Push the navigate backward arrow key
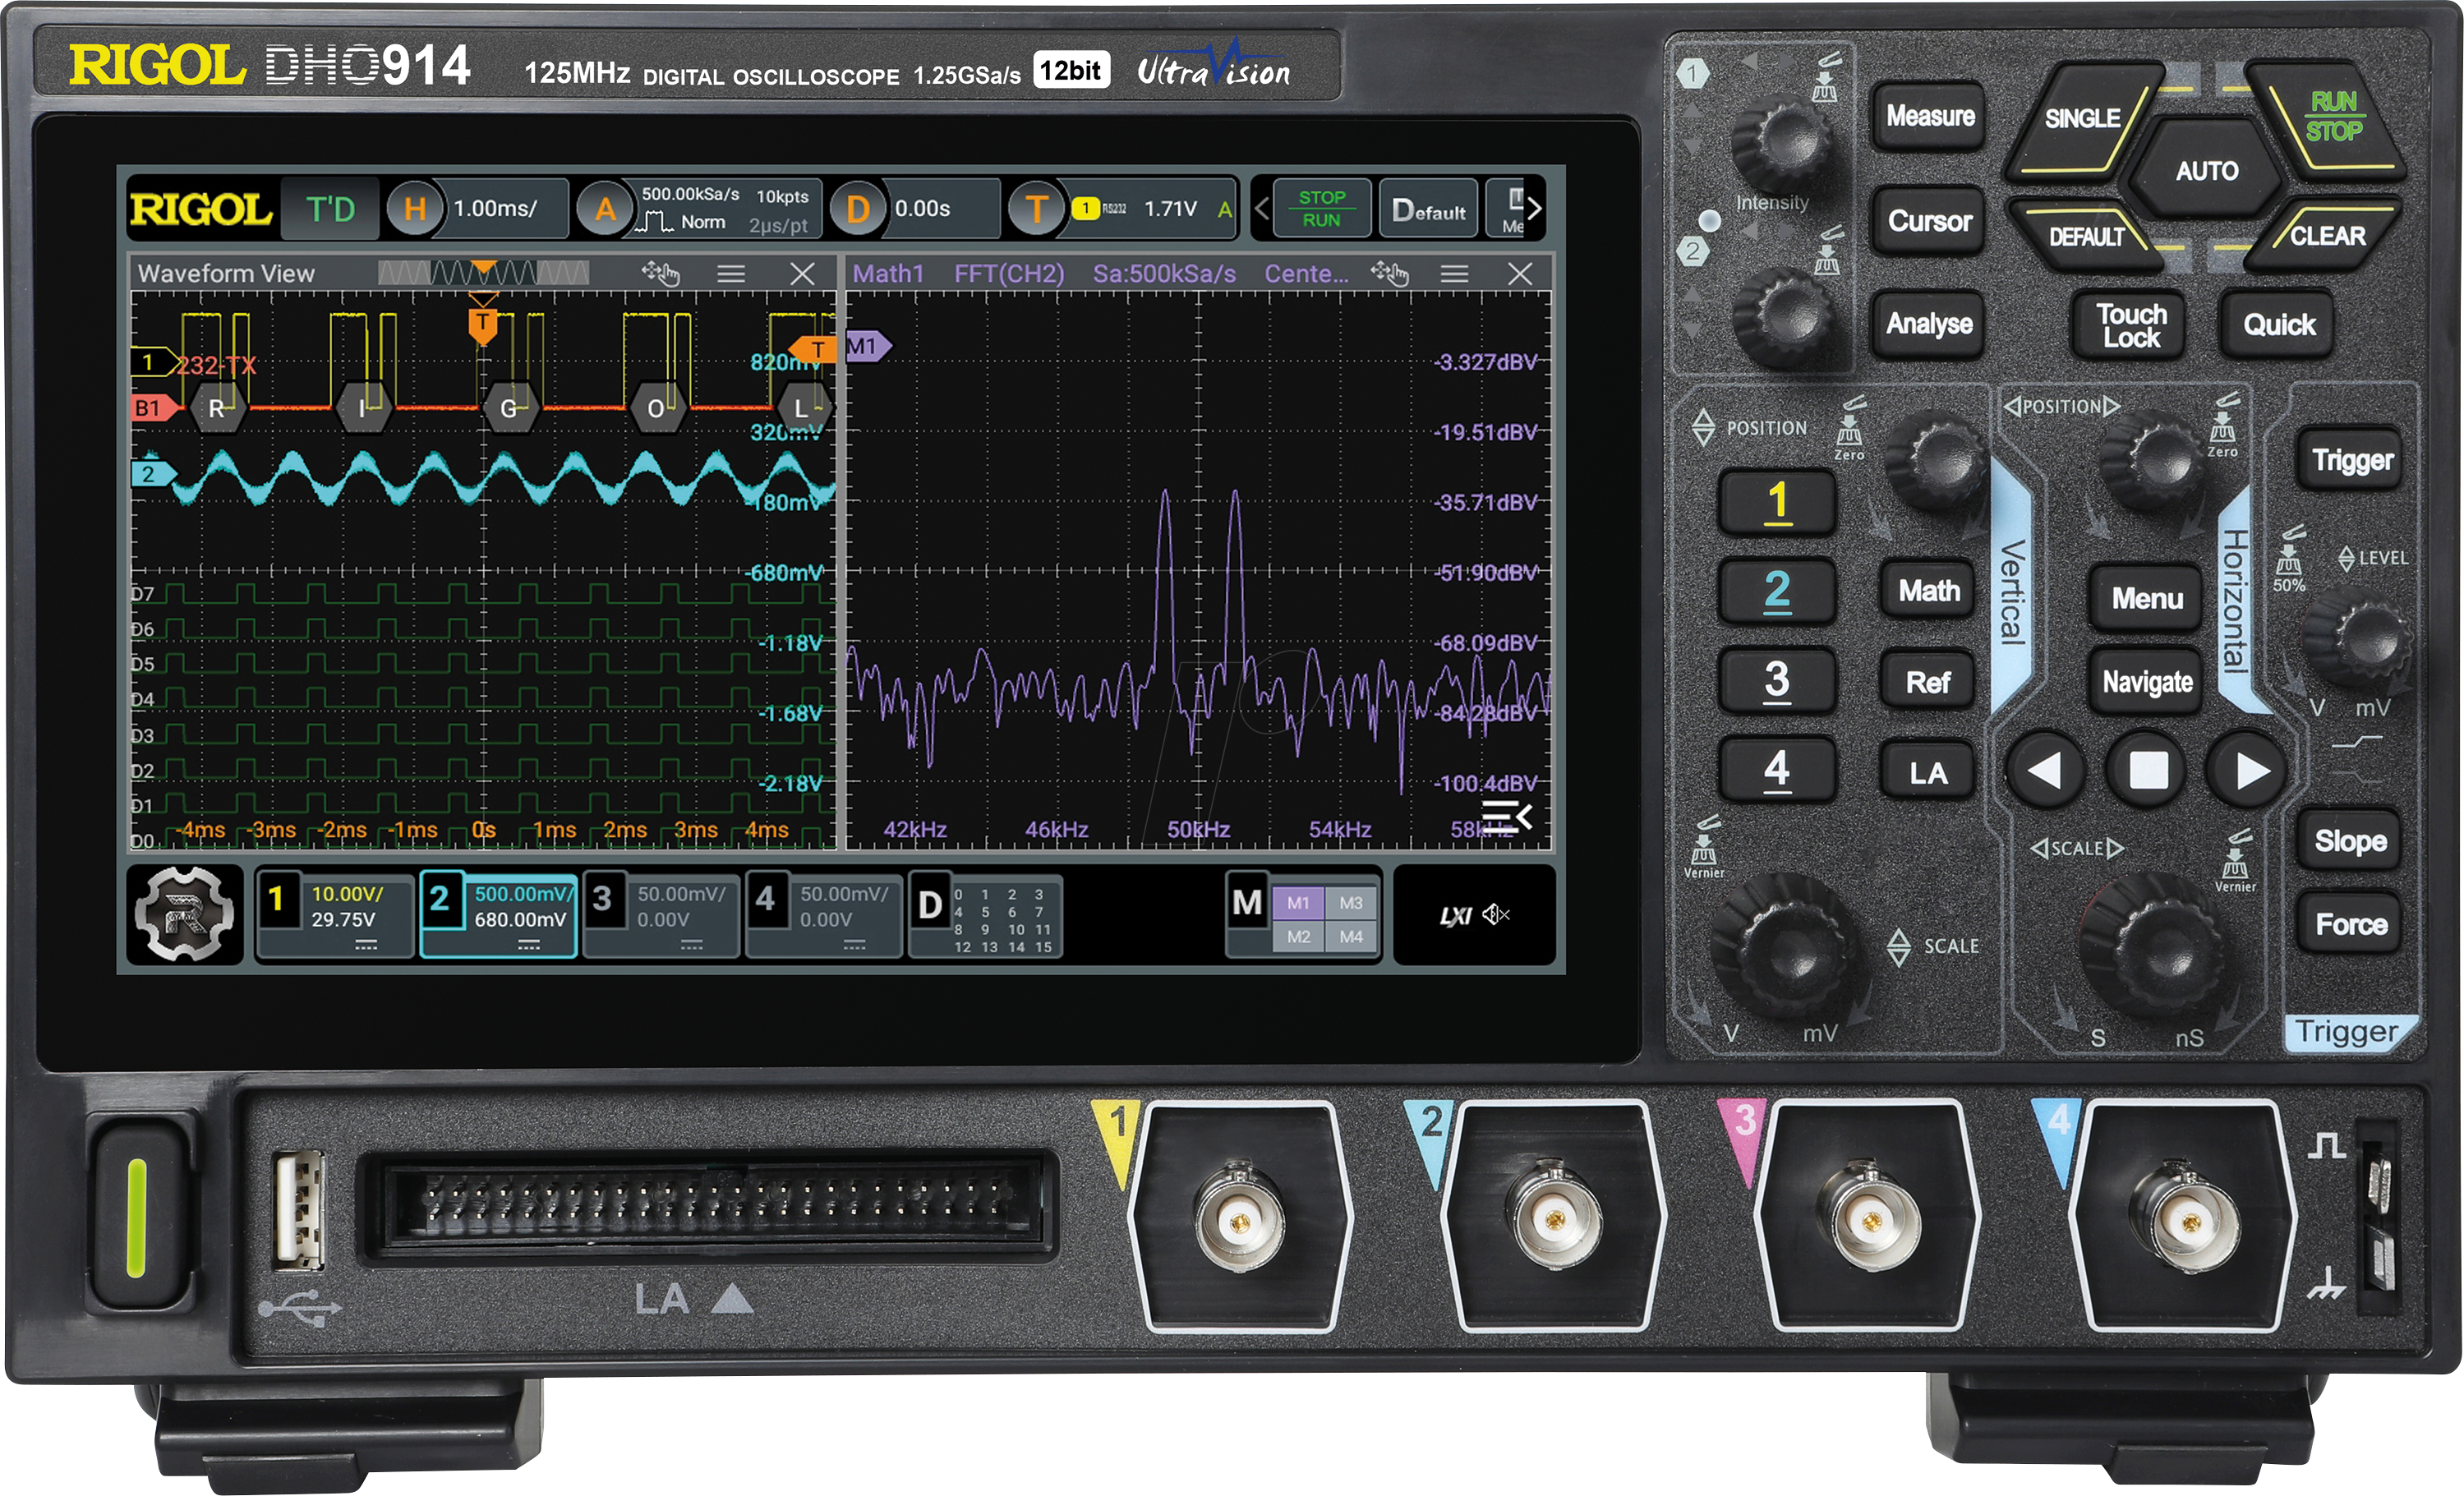 2045,770
